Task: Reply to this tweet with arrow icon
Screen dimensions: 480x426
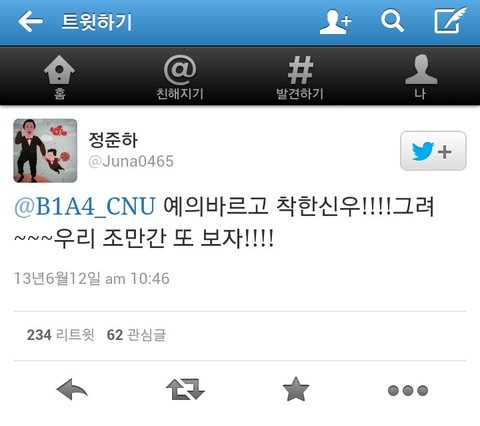Action: click(72, 389)
